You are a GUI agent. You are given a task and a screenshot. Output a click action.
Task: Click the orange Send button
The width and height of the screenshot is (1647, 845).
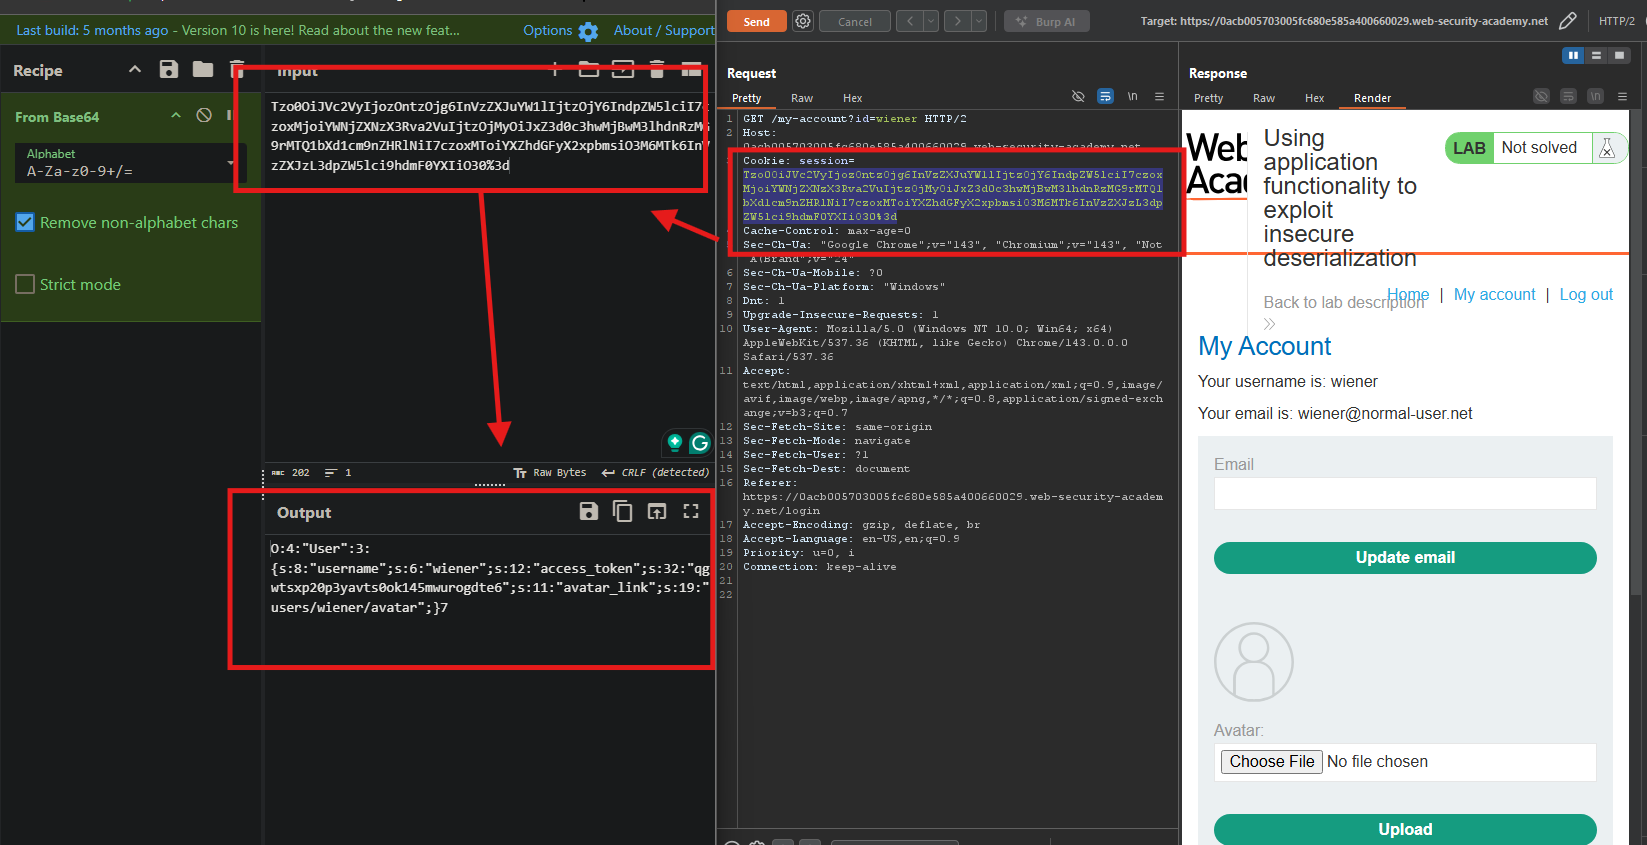[757, 21]
